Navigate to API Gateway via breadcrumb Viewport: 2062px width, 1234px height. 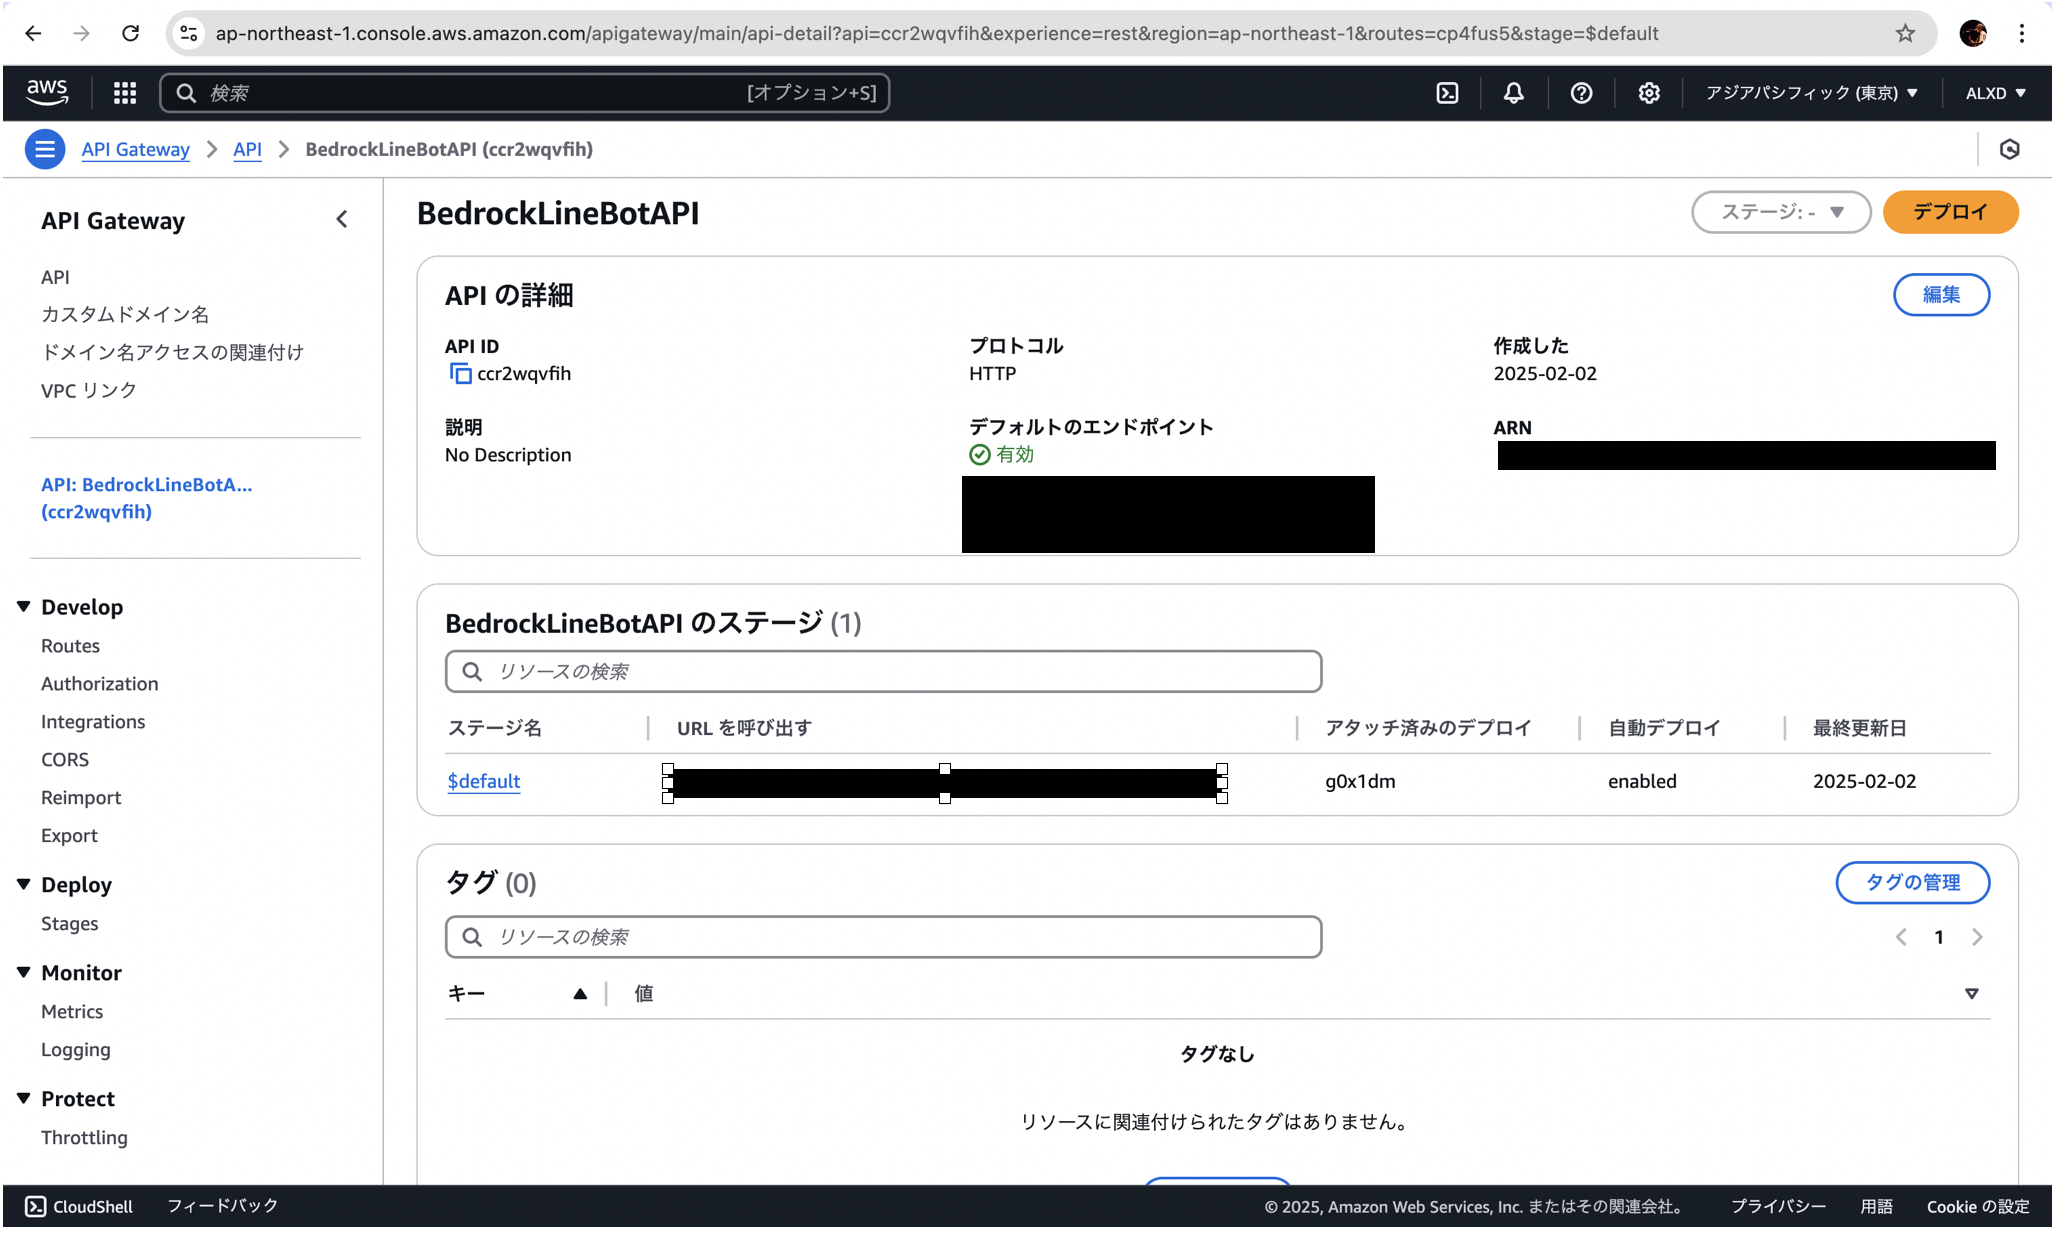pyautogui.click(x=135, y=148)
